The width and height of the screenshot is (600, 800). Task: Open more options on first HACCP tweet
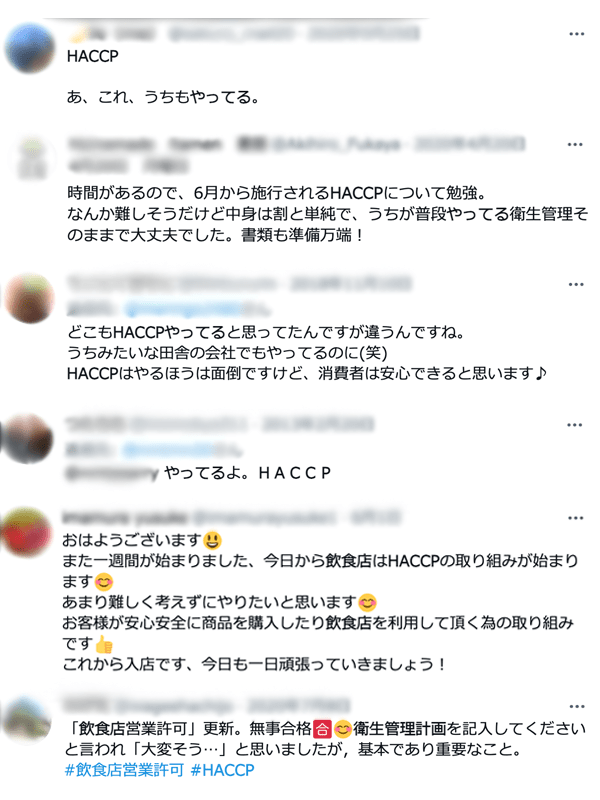coord(577,34)
